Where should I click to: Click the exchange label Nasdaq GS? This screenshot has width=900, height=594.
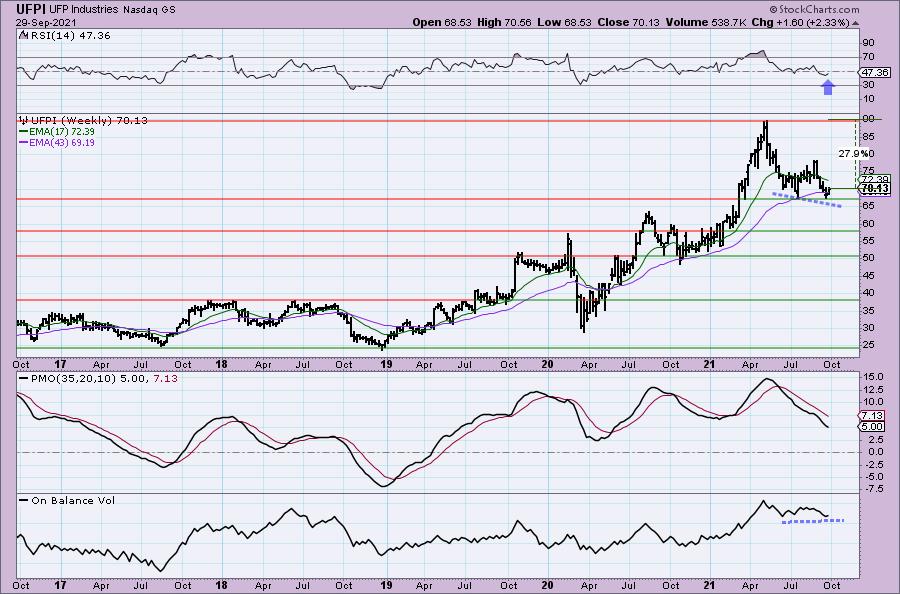pos(149,10)
